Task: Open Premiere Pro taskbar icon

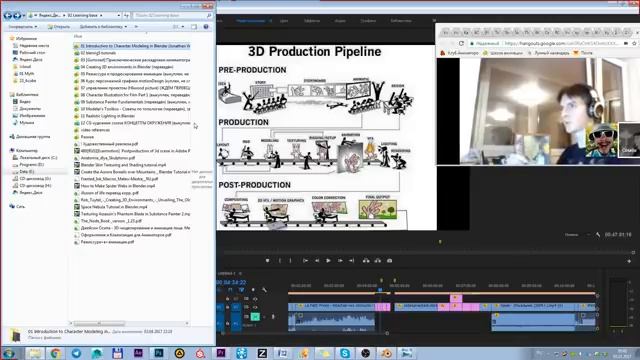Action: coord(221,353)
